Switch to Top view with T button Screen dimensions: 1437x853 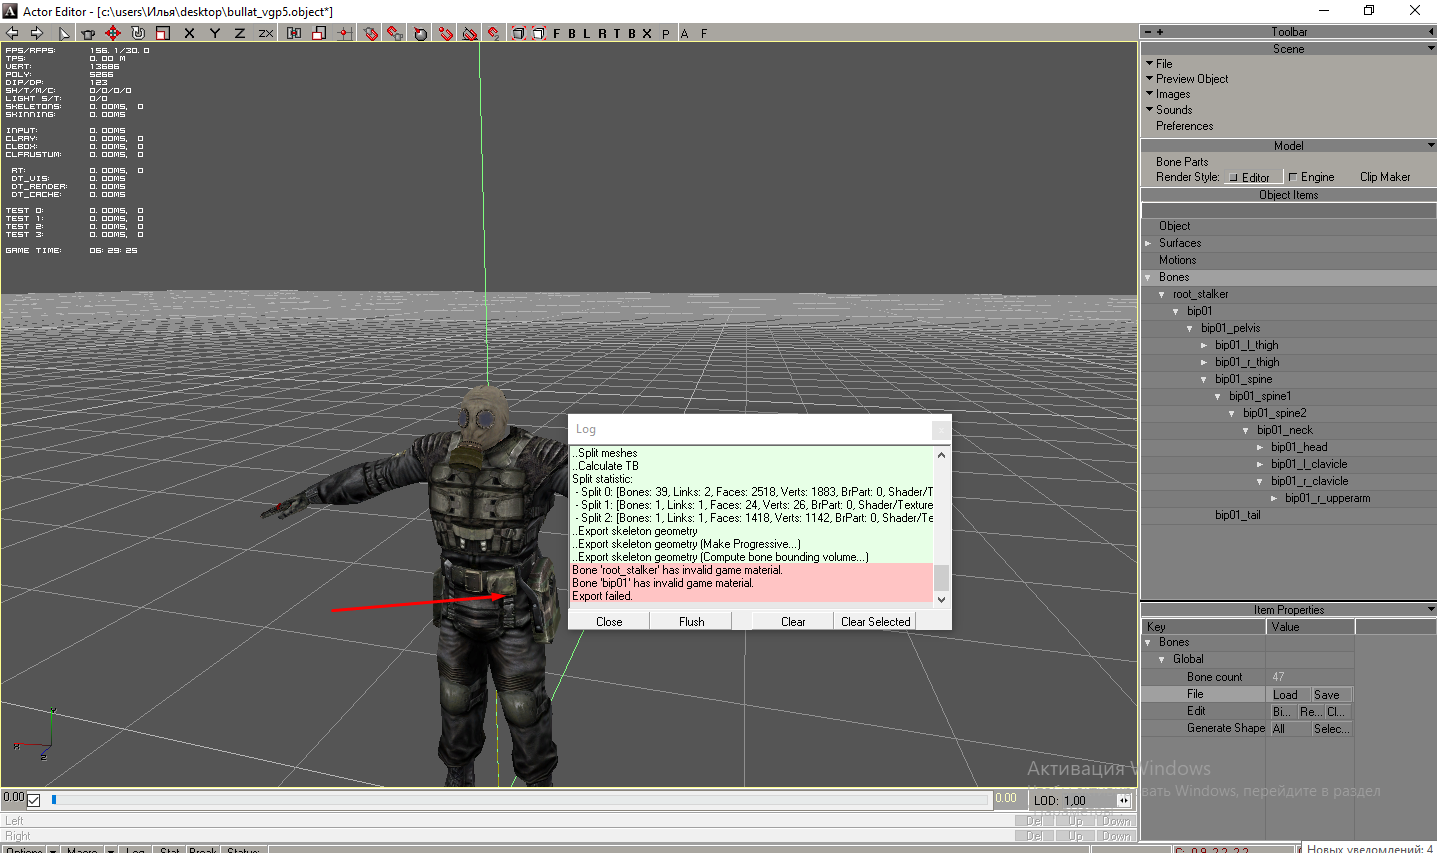(x=617, y=33)
